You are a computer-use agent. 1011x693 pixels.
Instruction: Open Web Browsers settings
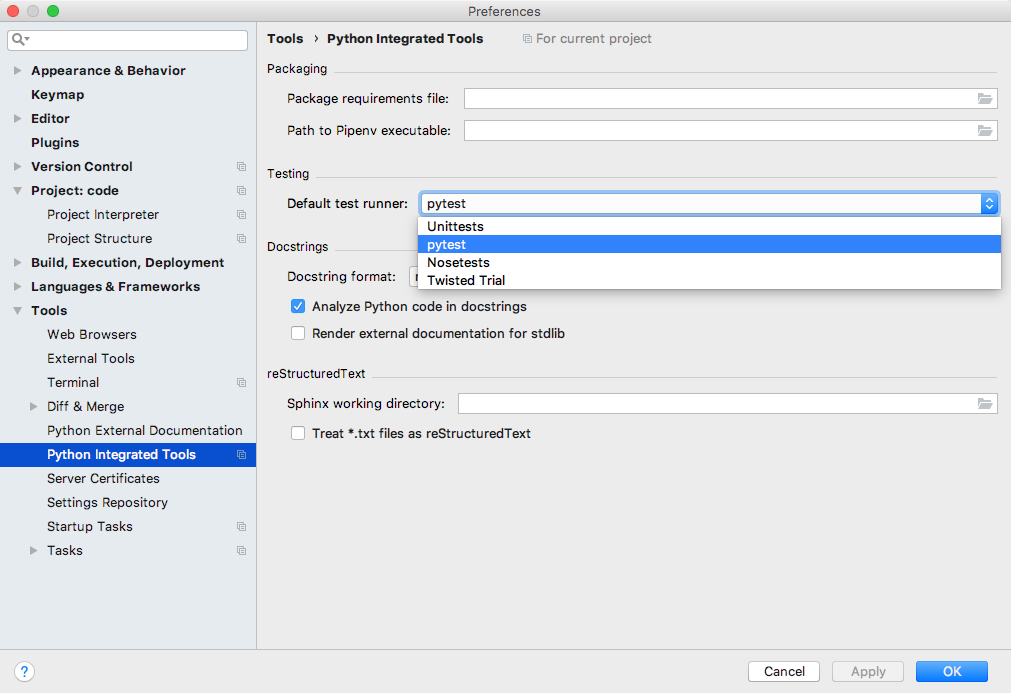pyautogui.click(x=92, y=335)
